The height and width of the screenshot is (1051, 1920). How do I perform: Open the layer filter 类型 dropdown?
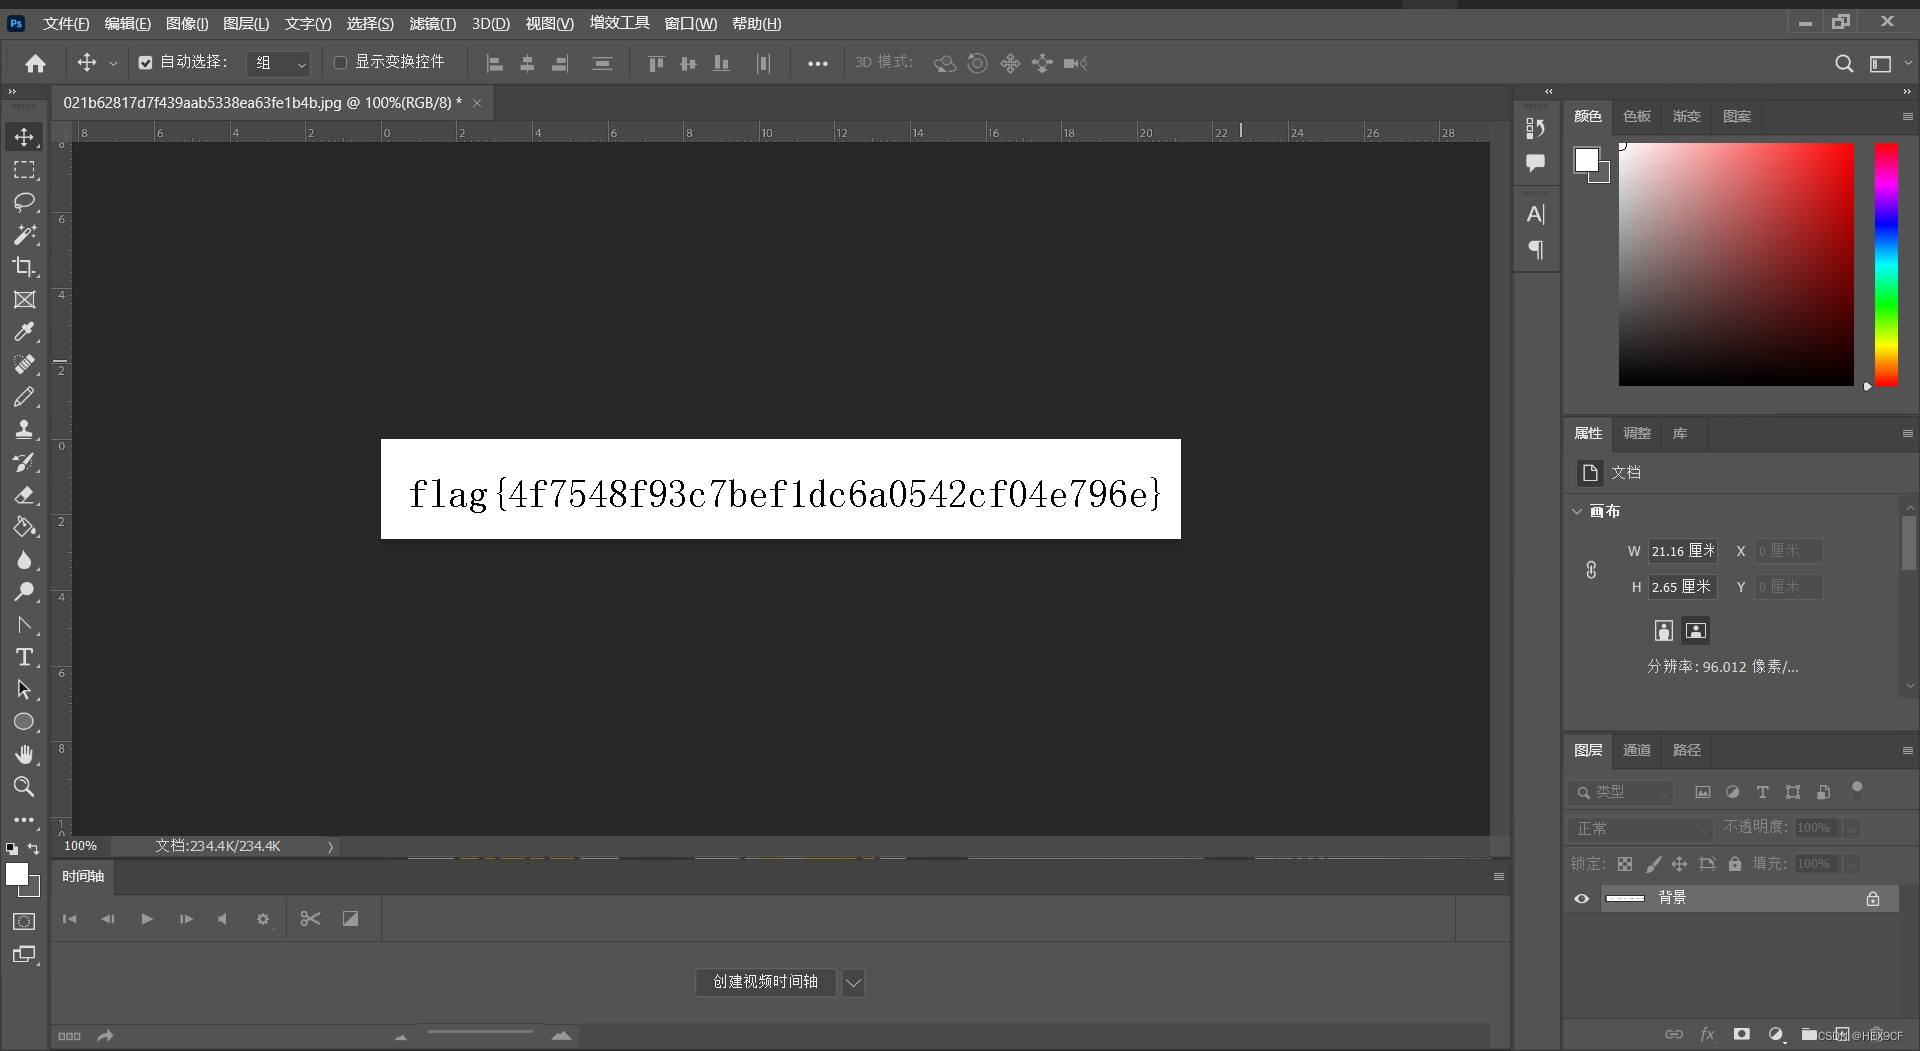(x=1621, y=792)
